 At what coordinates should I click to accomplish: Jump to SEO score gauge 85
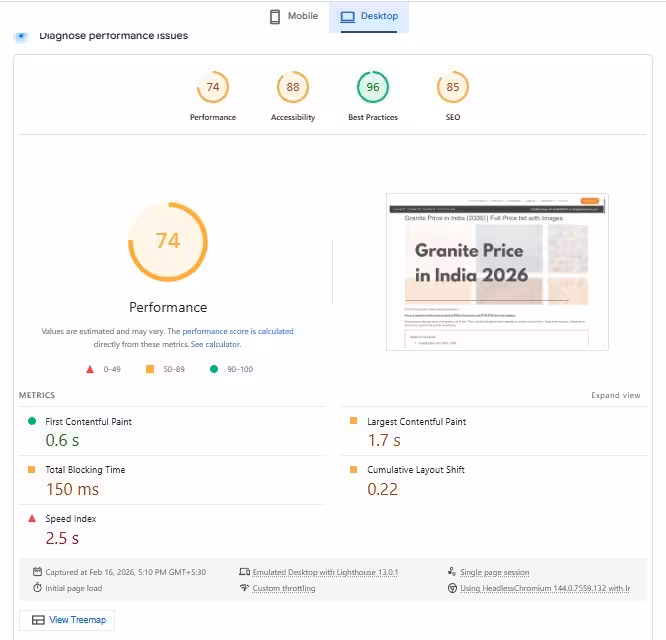click(453, 96)
